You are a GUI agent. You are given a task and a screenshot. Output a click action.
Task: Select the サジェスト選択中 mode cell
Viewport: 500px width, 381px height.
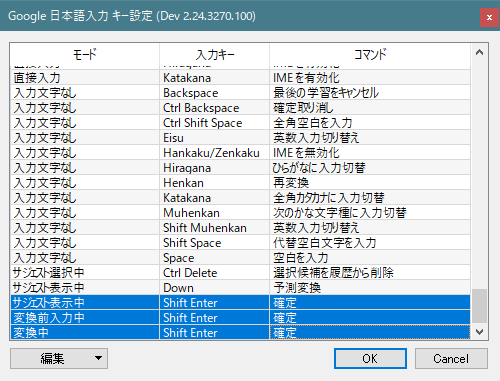click(85, 273)
